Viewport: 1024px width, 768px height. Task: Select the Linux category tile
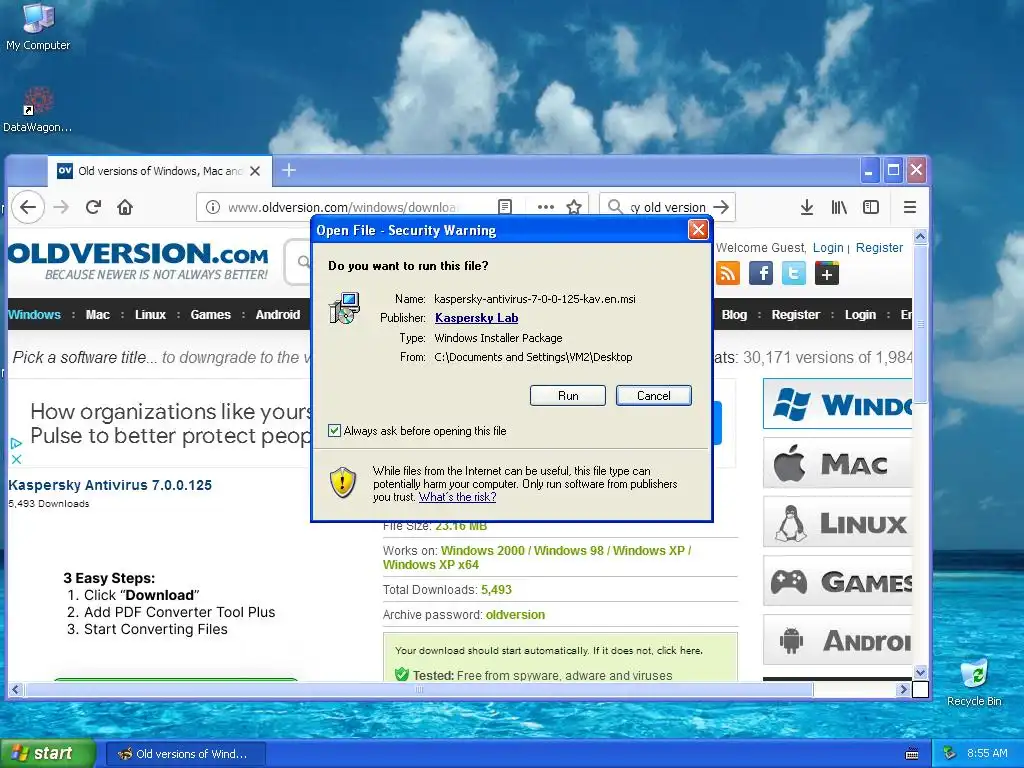click(837, 522)
